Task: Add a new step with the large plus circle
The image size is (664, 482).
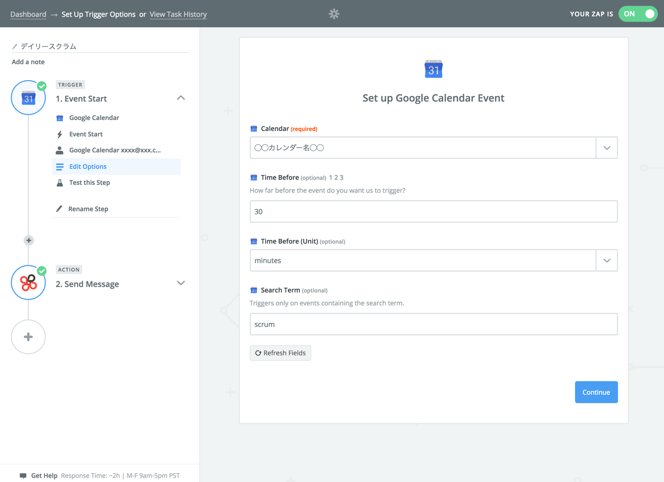Action: coord(28,337)
